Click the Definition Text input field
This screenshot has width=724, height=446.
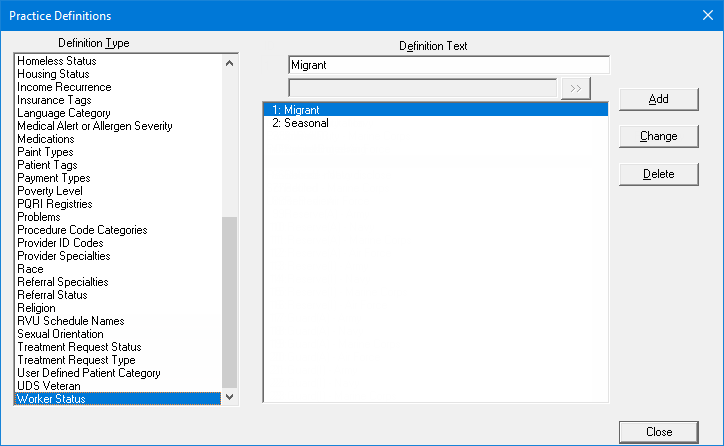pyautogui.click(x=447, y=65)
